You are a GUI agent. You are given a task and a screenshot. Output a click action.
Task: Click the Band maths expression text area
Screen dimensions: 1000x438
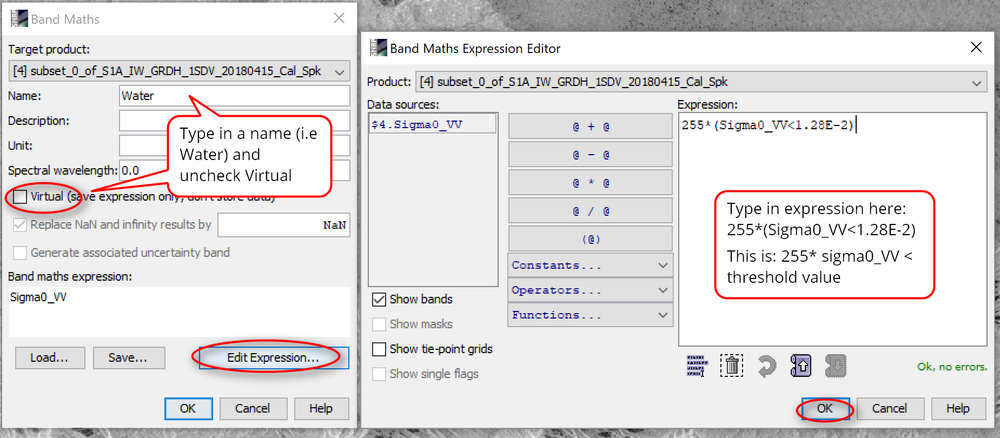click(x=179, y=311)
